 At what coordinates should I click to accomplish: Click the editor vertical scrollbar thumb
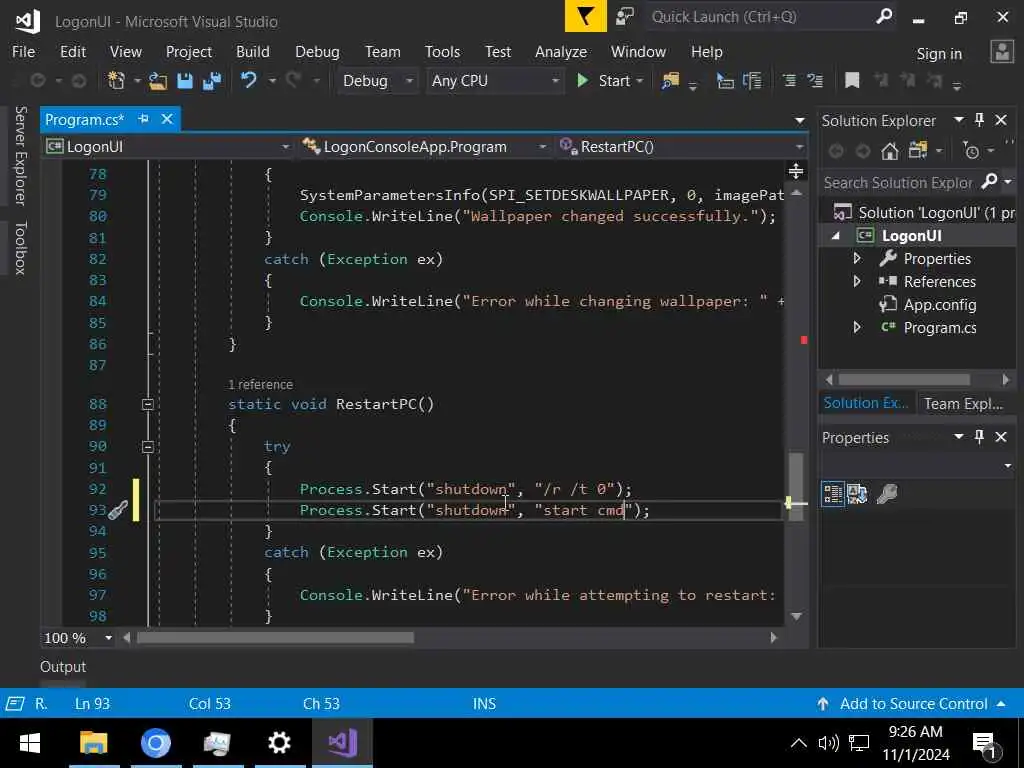[796, 486]
